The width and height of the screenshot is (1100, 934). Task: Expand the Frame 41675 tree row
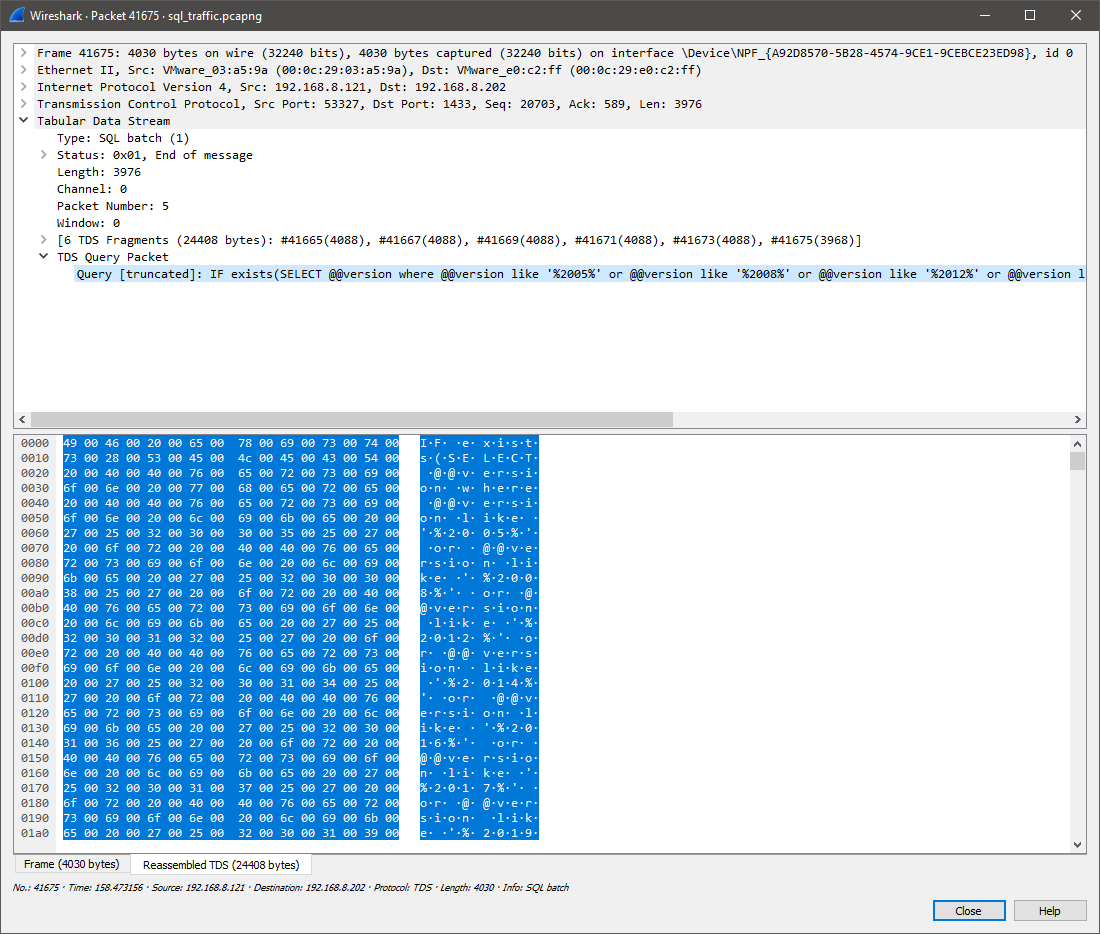click(23, 53)
